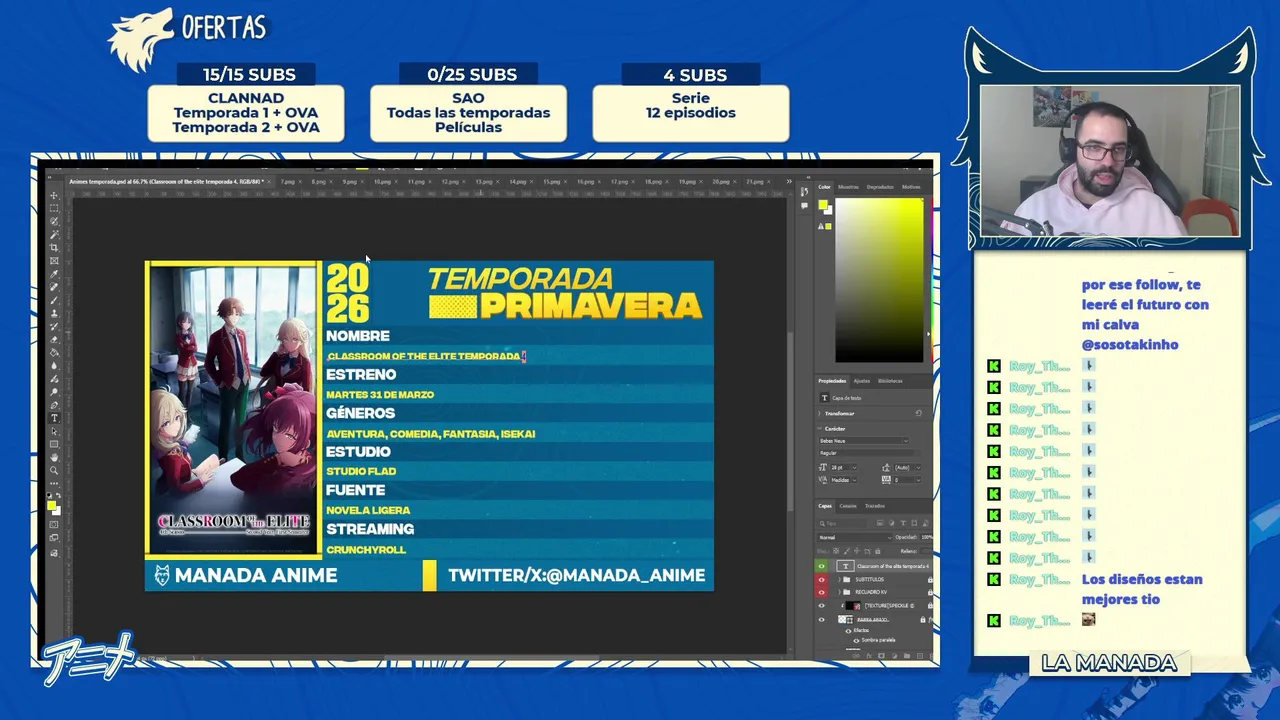The image size is (1280, 720).
Task: Select the Path Selection tool
Action: pyautogui.click(x=54, y=433)
